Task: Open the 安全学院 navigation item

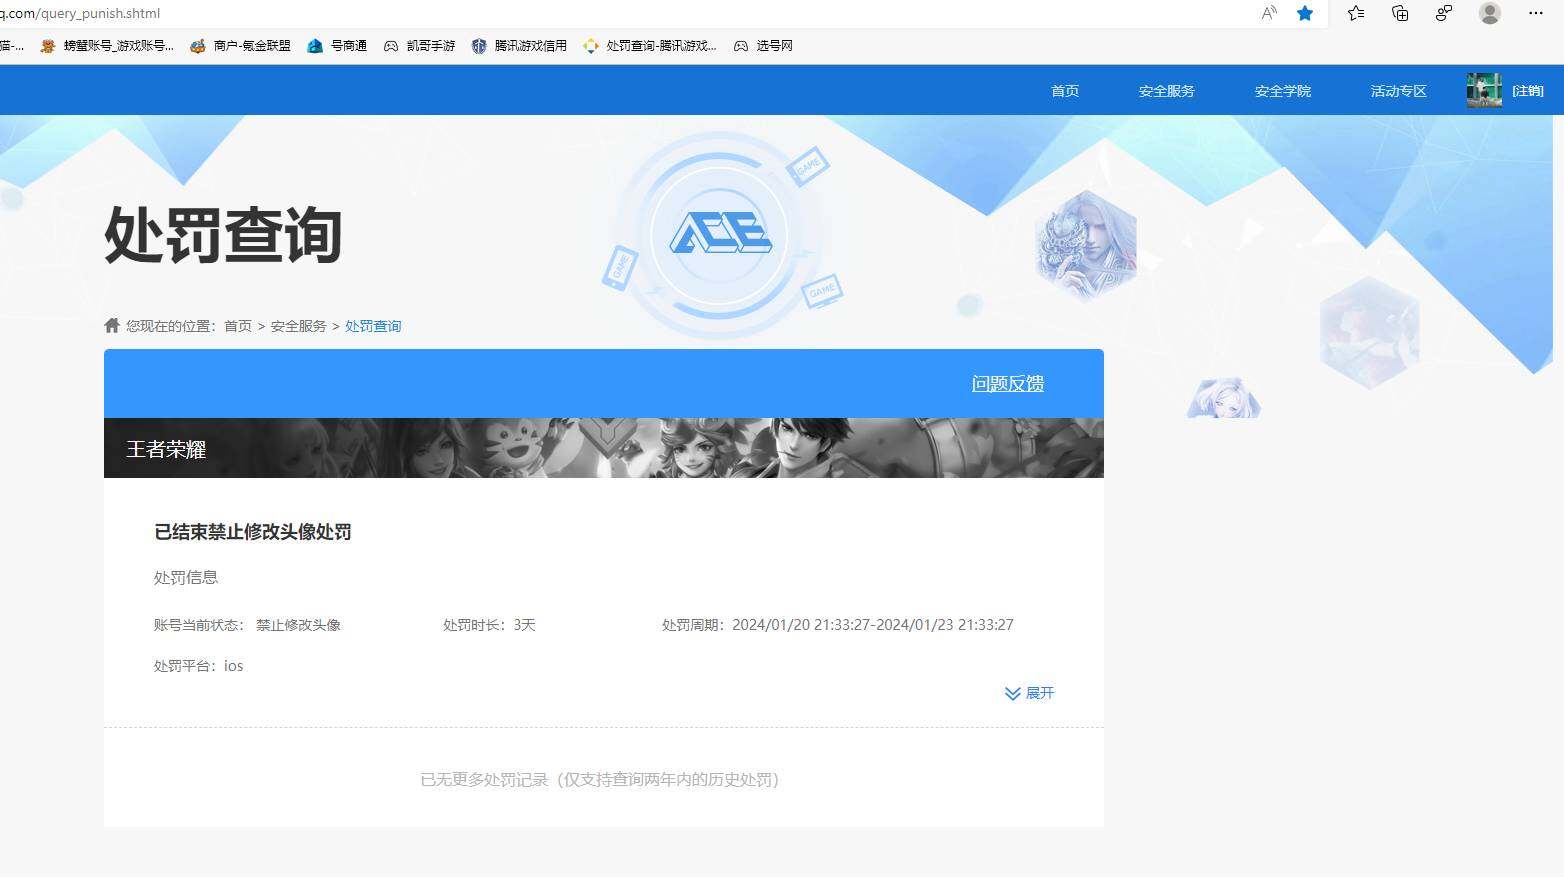Action: [x=1281, y=90]
